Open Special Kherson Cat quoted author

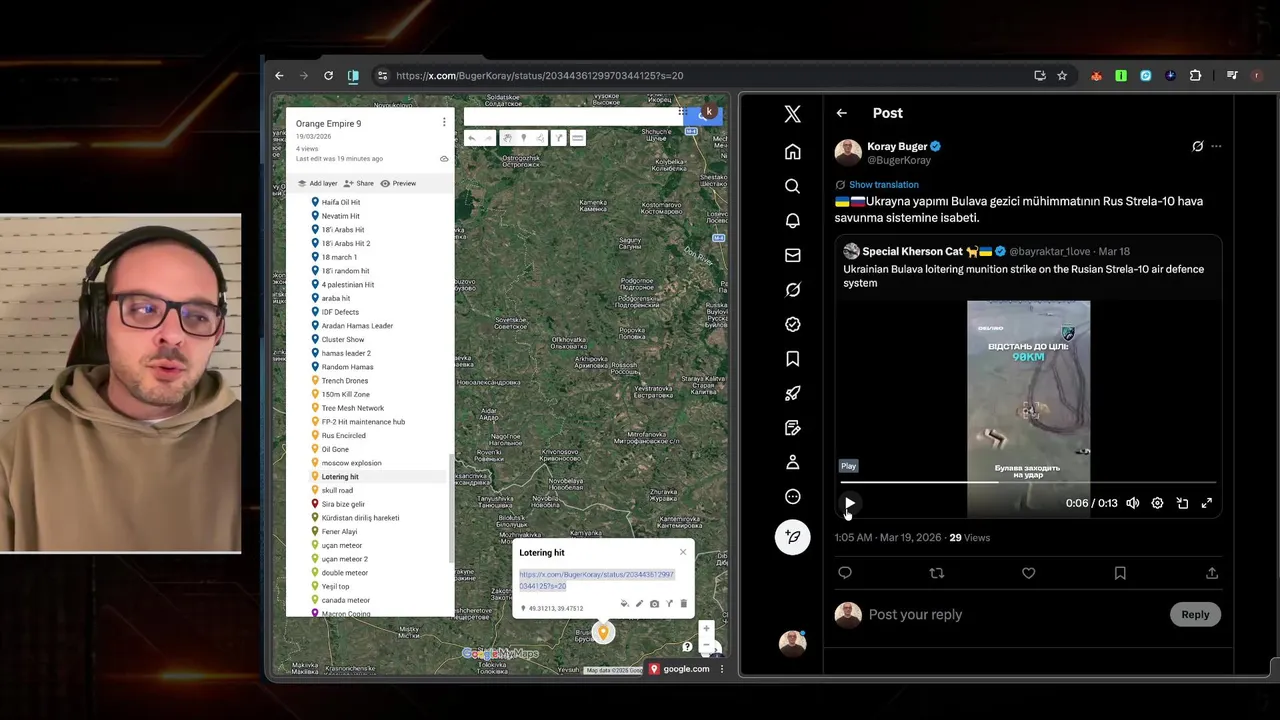[912, 251]
